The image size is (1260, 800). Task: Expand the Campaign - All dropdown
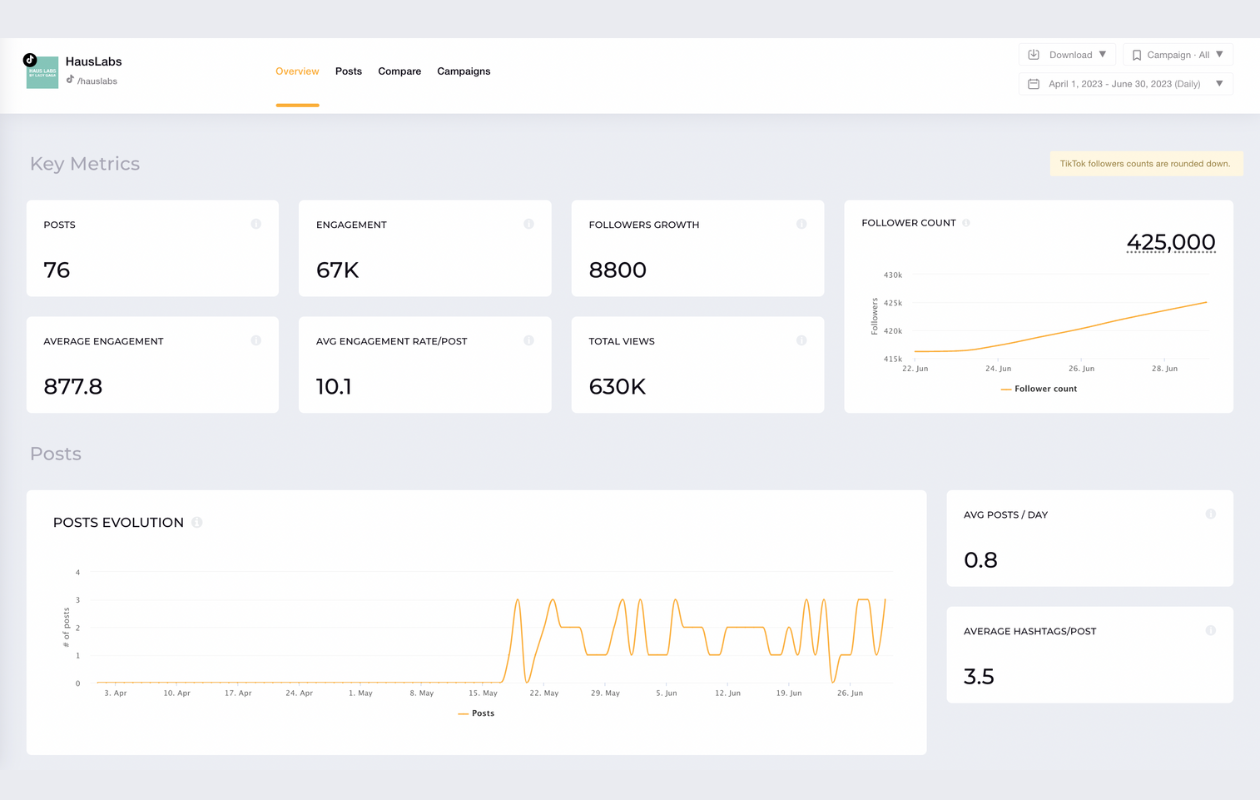pyautogui.click(x=1178, y=55)
